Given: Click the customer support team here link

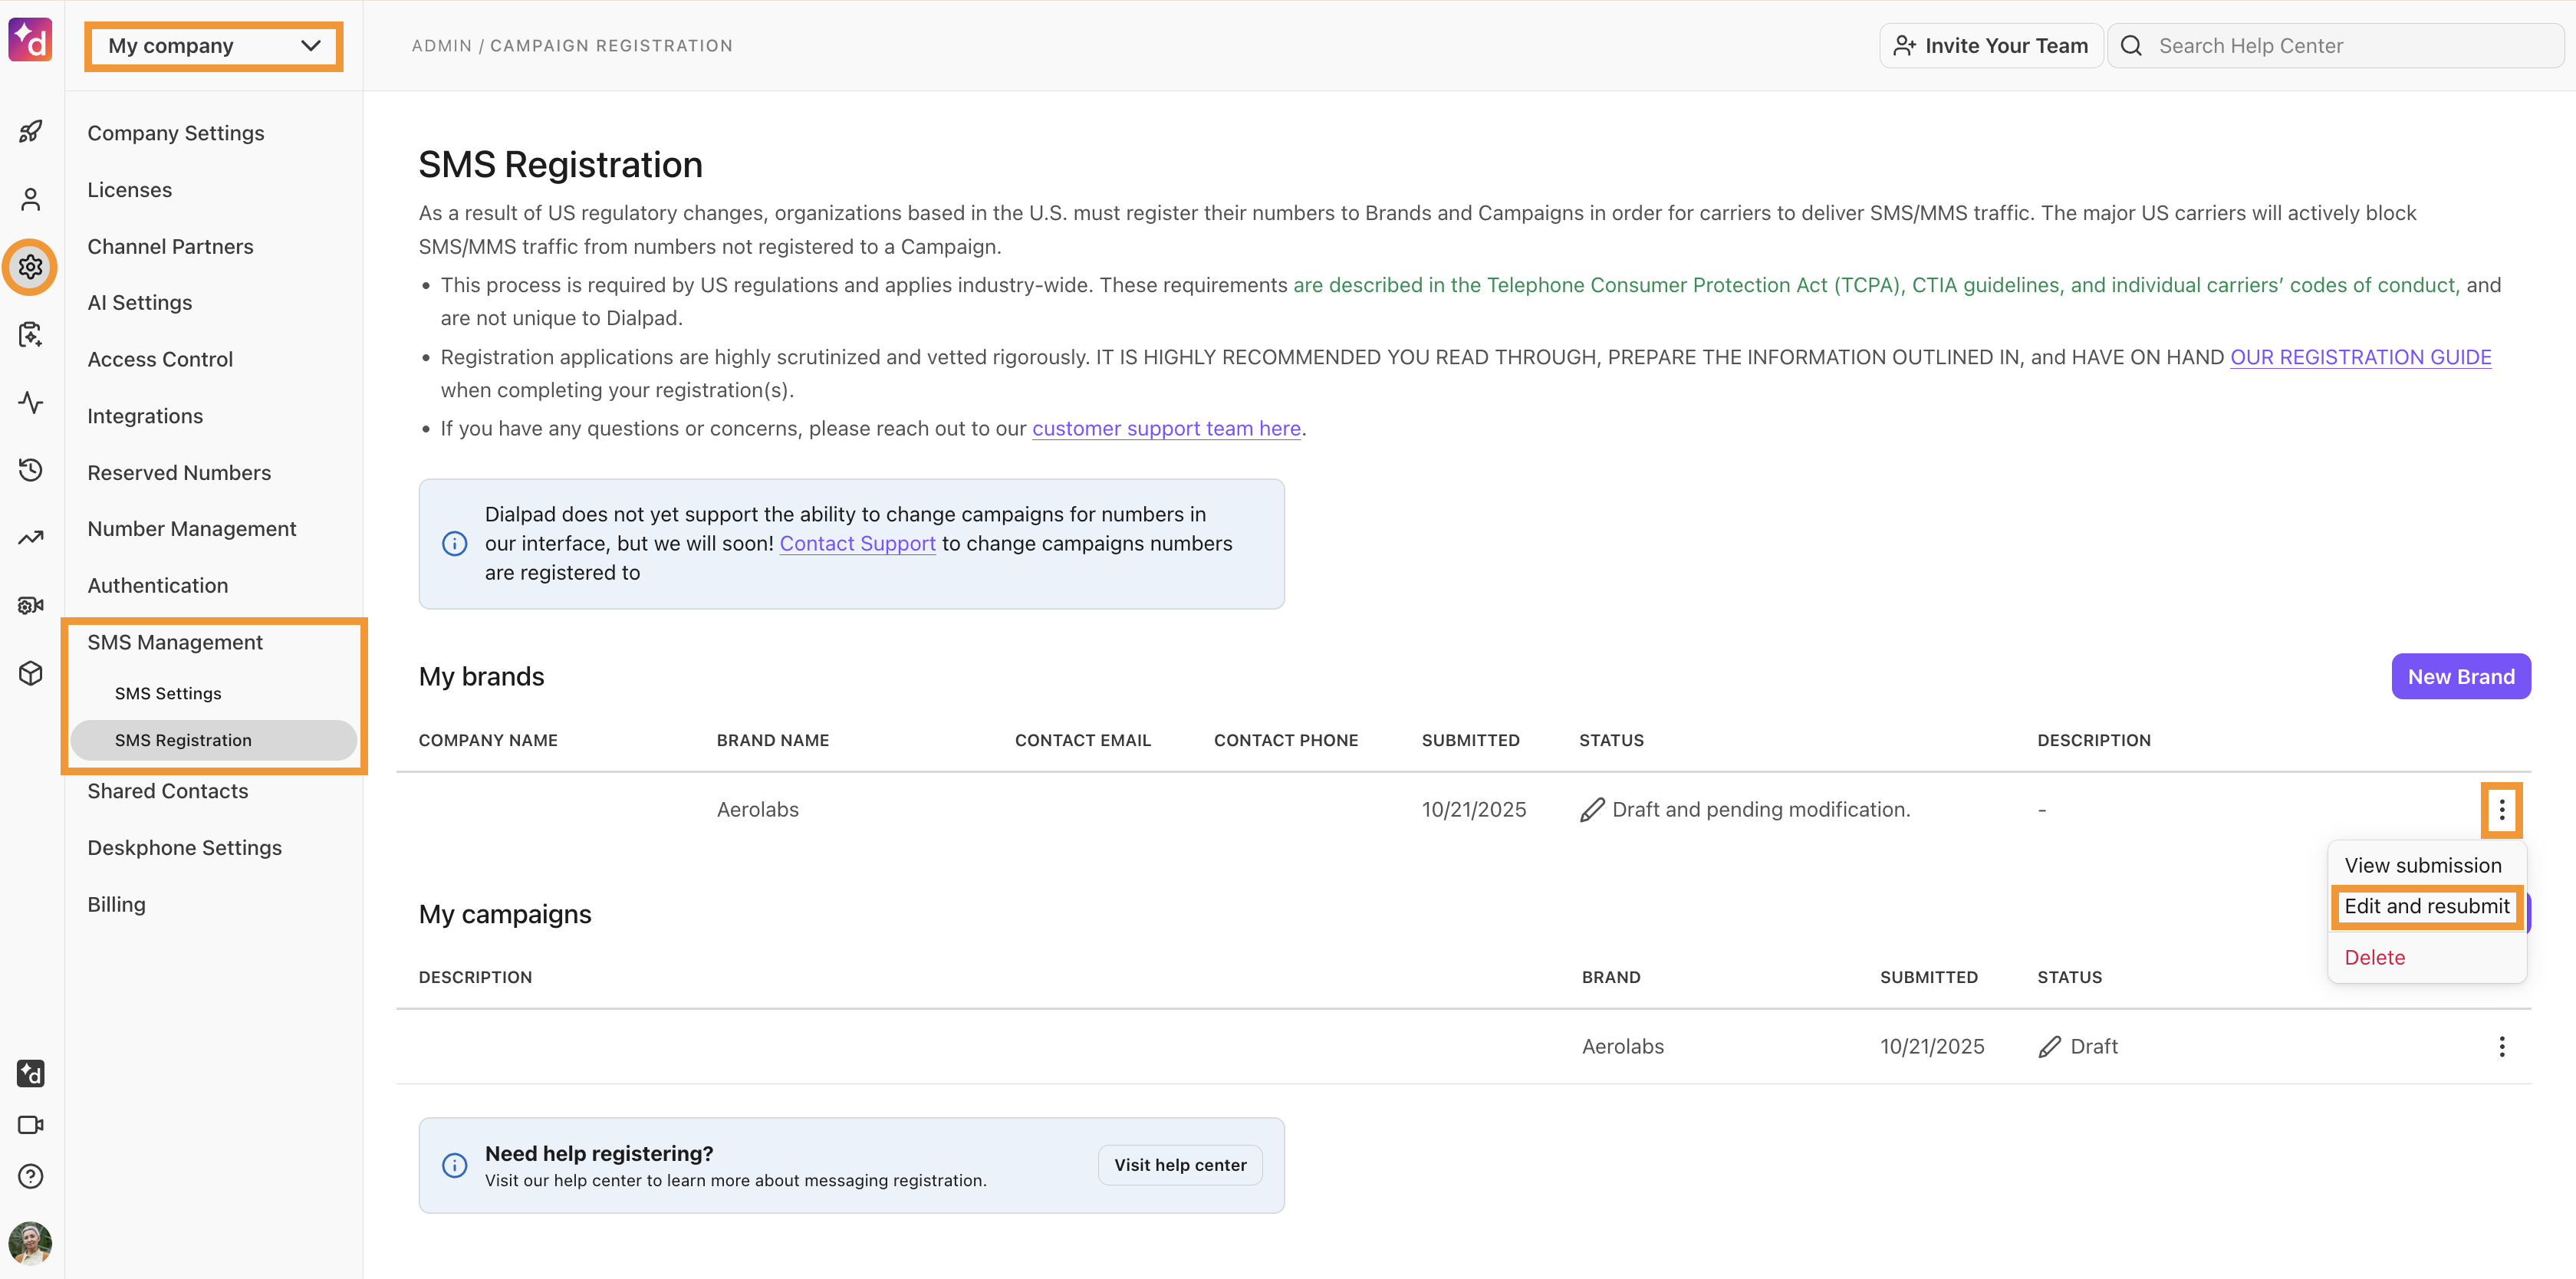Looking at the screenshot, I should pos(1166,428).
